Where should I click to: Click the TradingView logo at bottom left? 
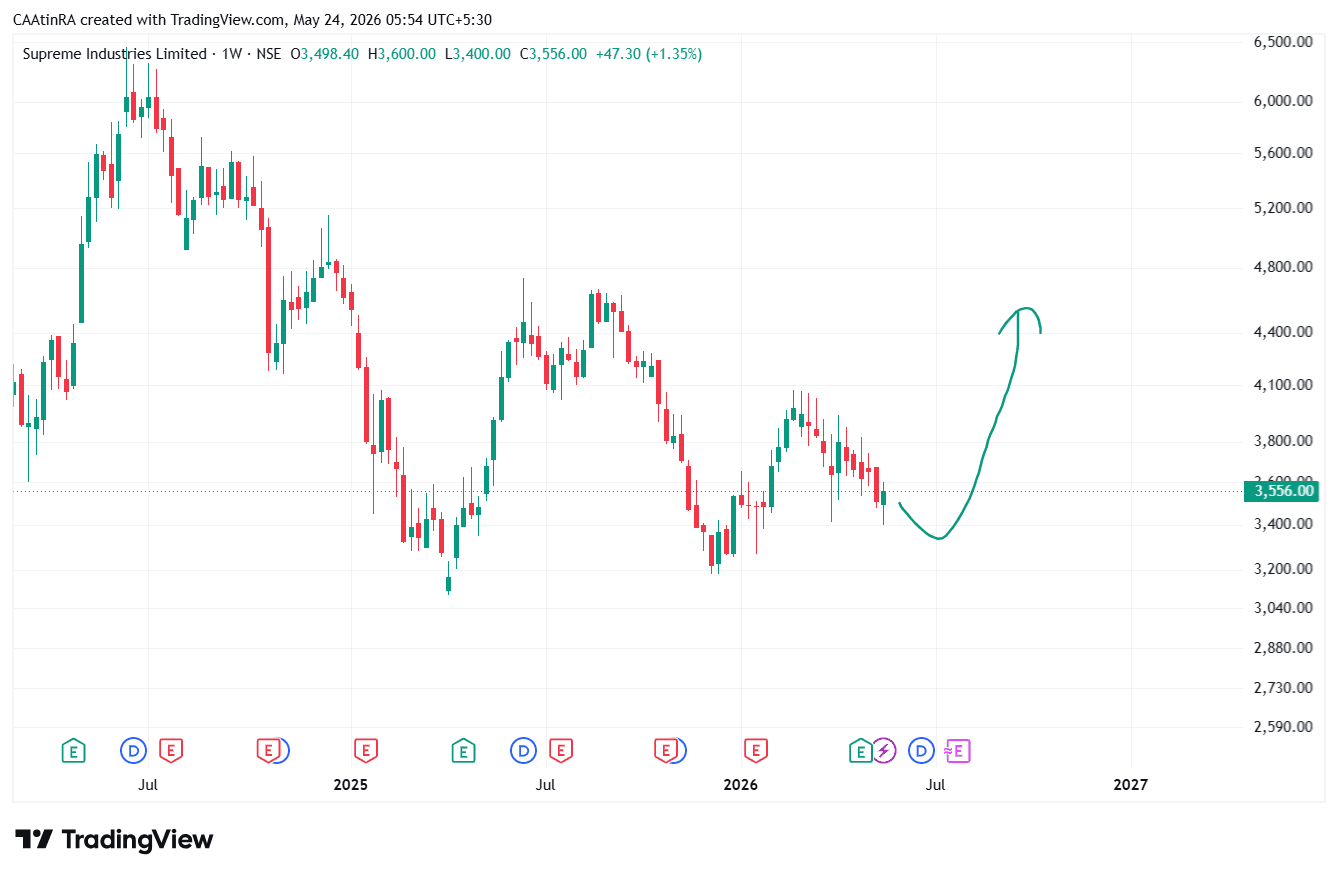pyautogui.click(x=114, y=840)
